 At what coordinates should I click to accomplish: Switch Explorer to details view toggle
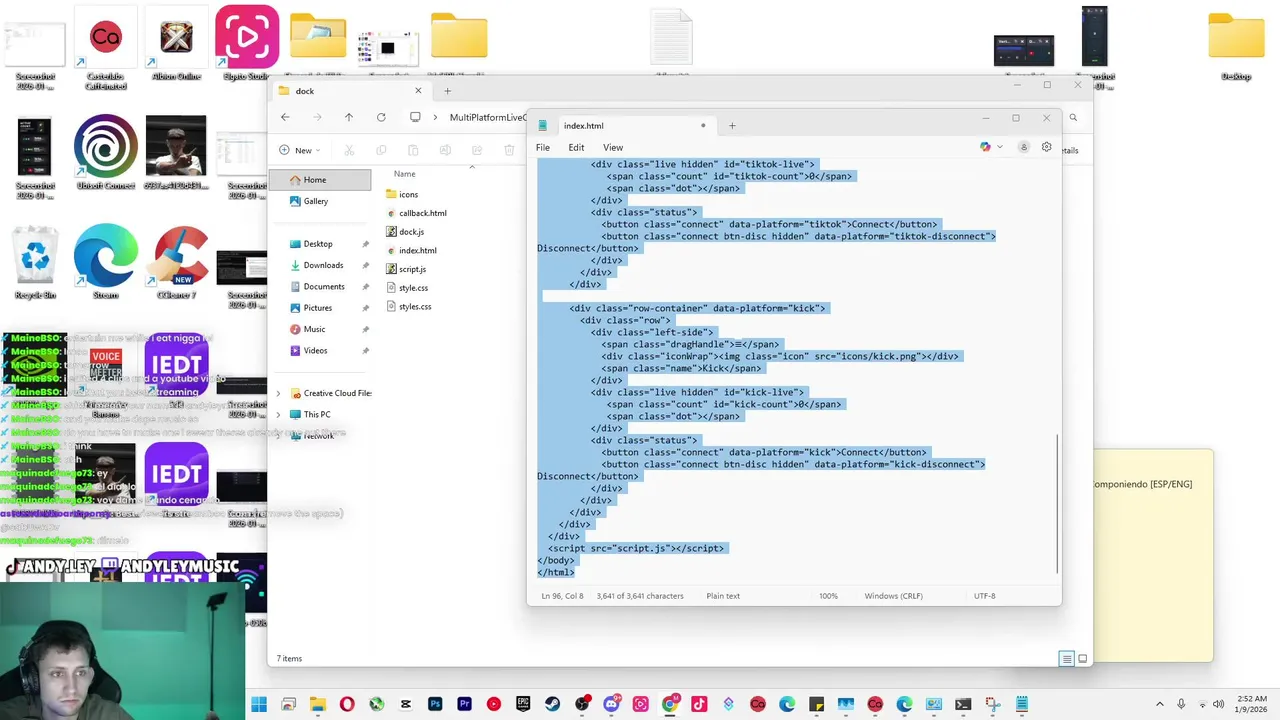click(x=1067, y=658)
